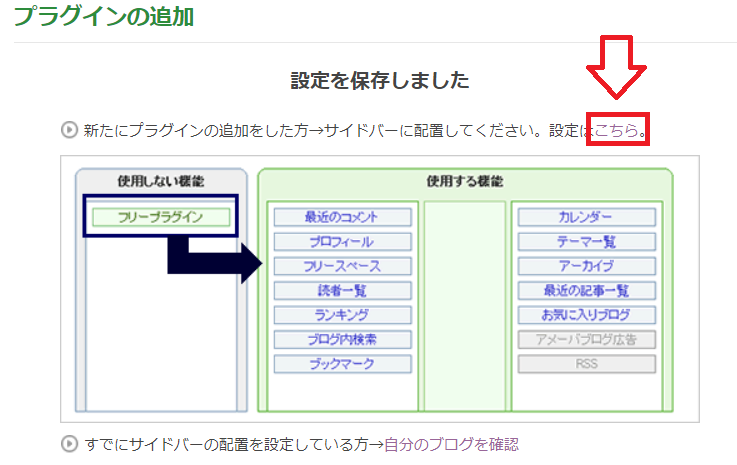Click the greyed アメーバブログ広告 box
Screen dimensions: 737x465
pos(587,339)
